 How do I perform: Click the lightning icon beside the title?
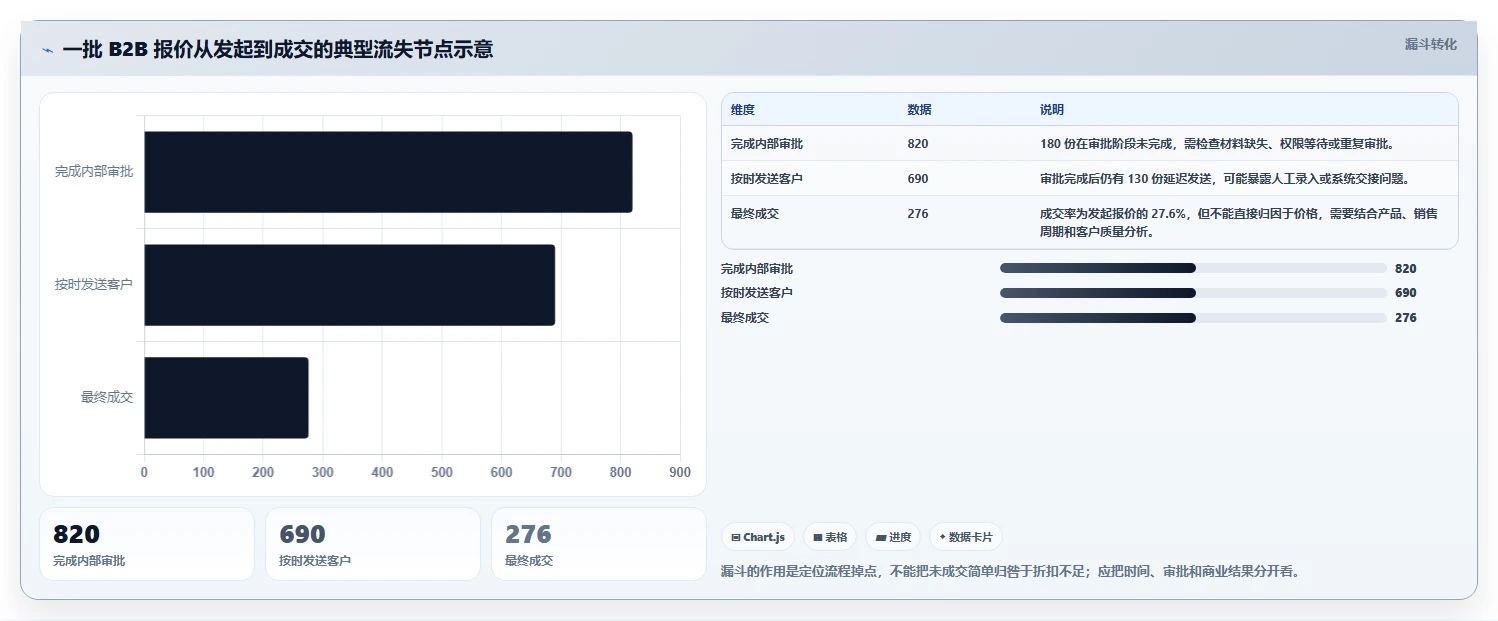[47, 50]
